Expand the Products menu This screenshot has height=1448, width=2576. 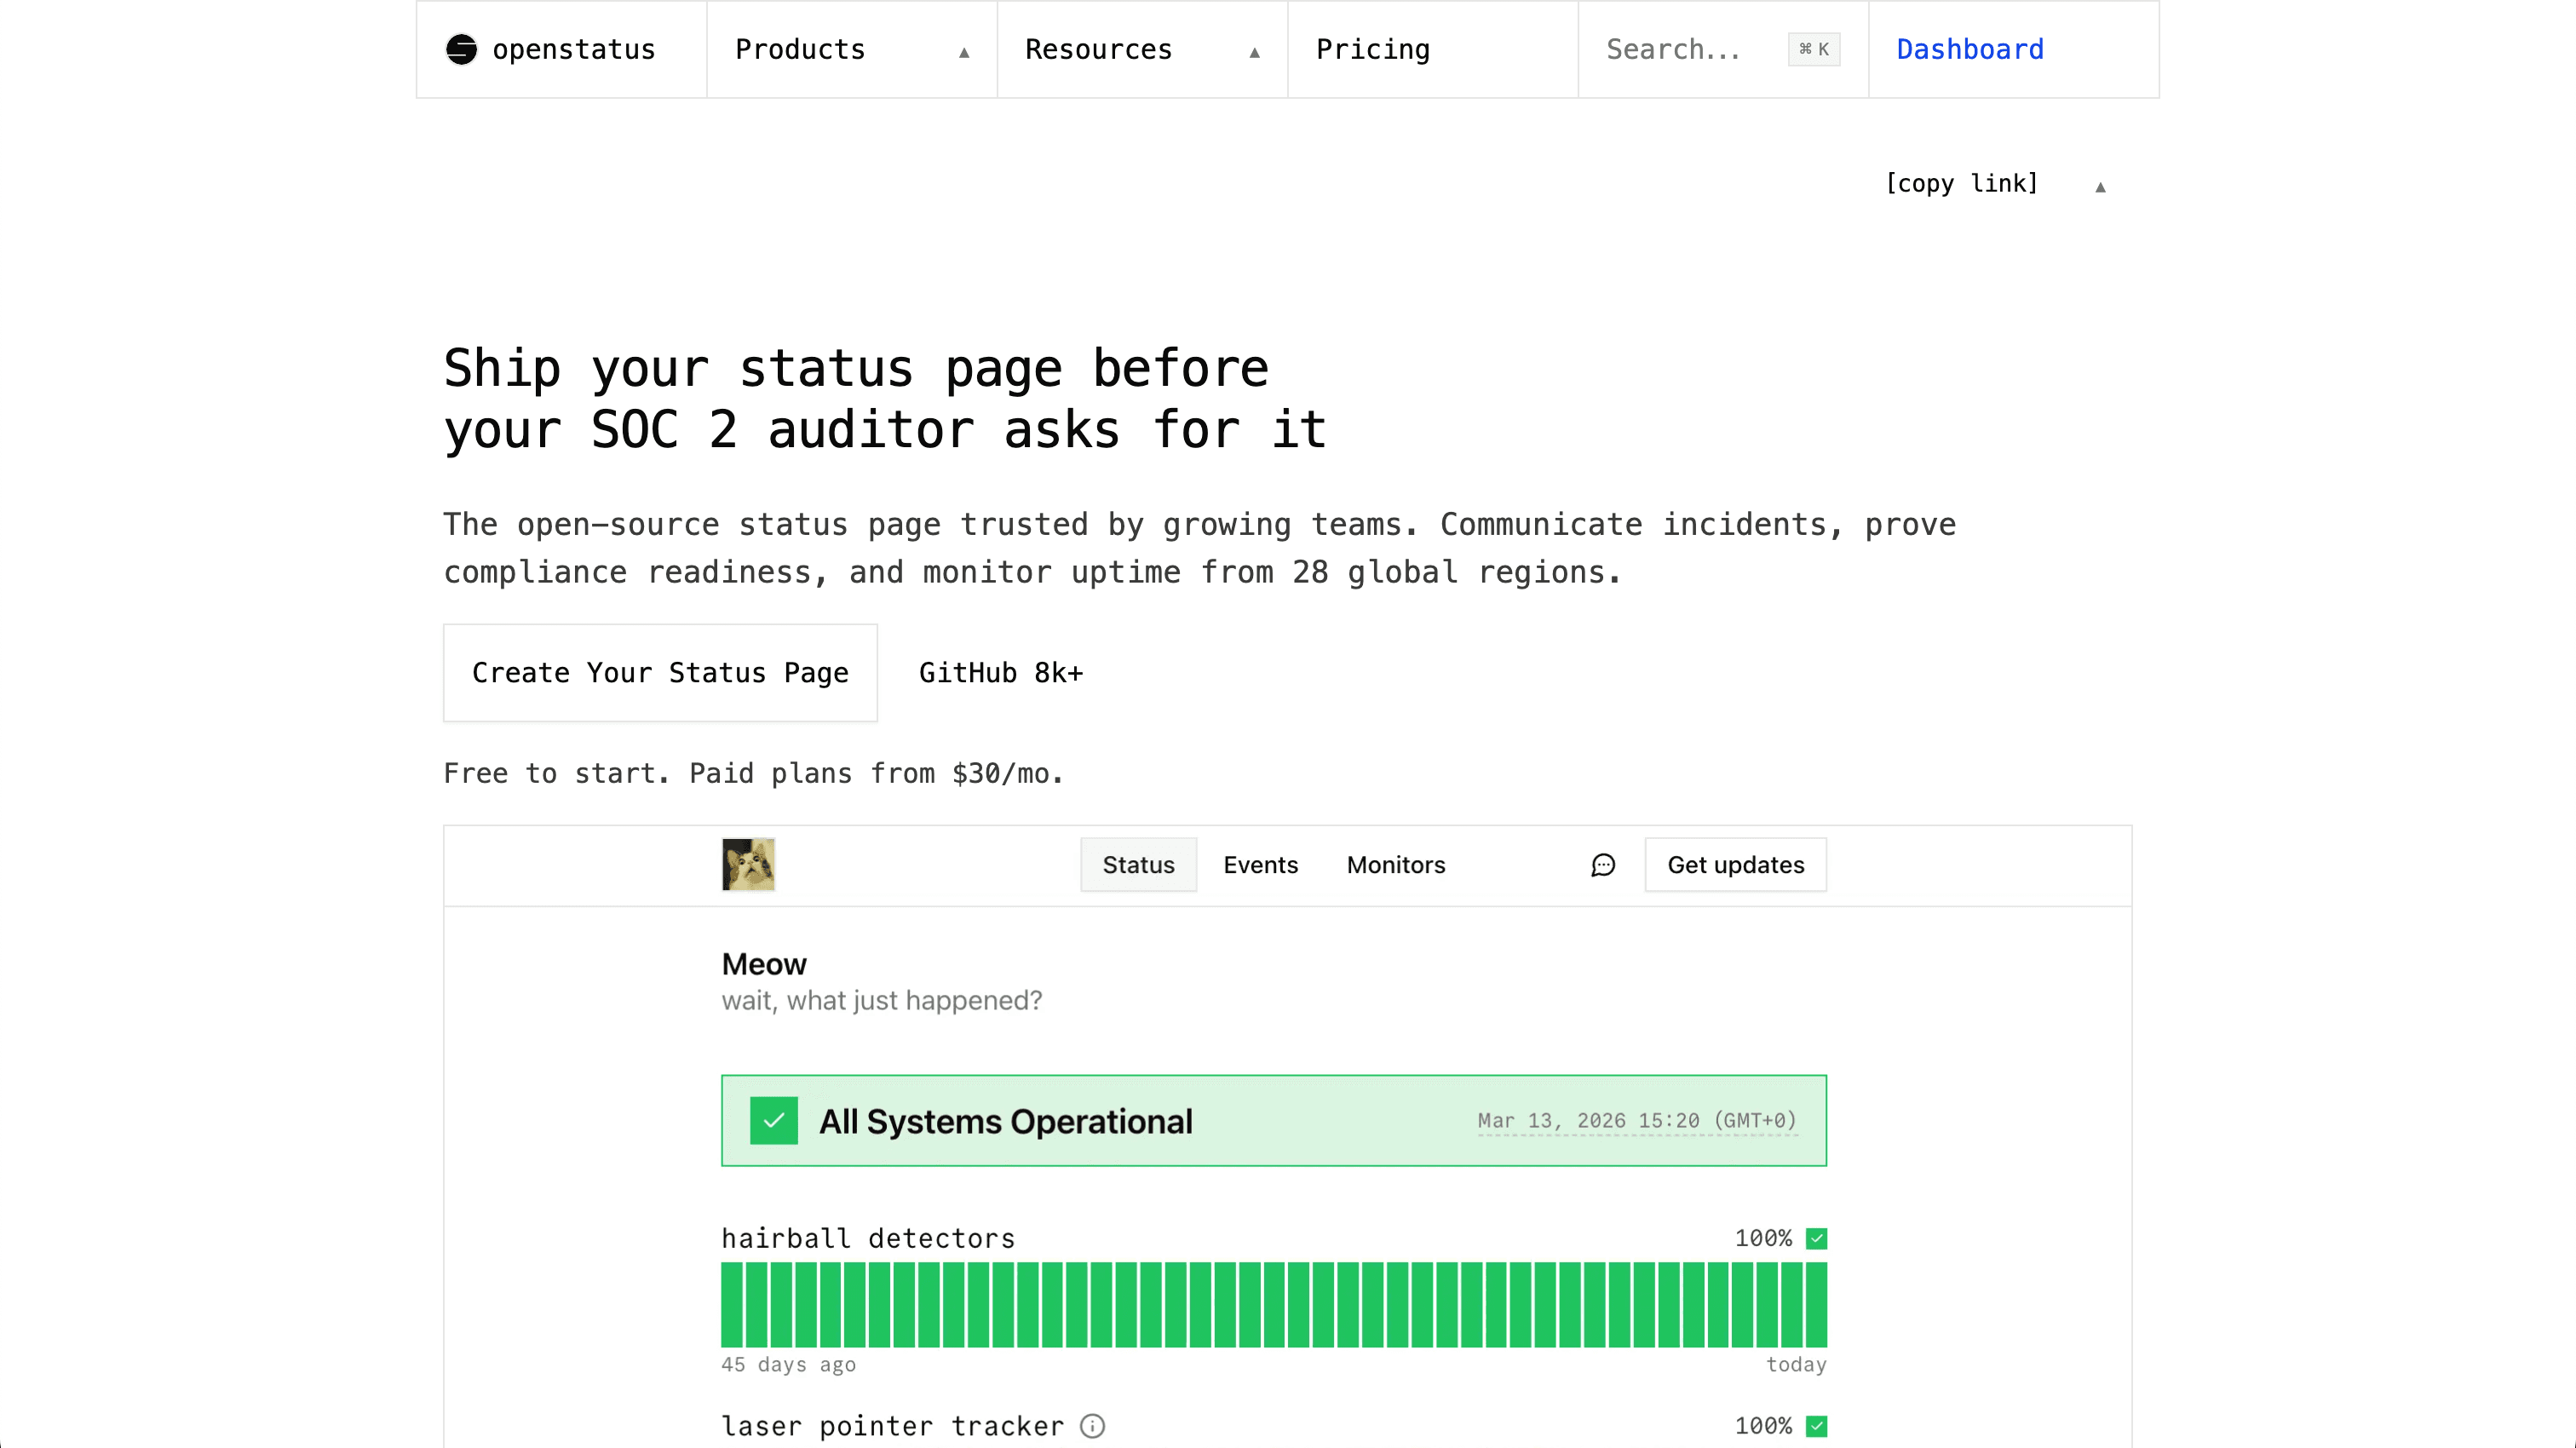(852, 49)
